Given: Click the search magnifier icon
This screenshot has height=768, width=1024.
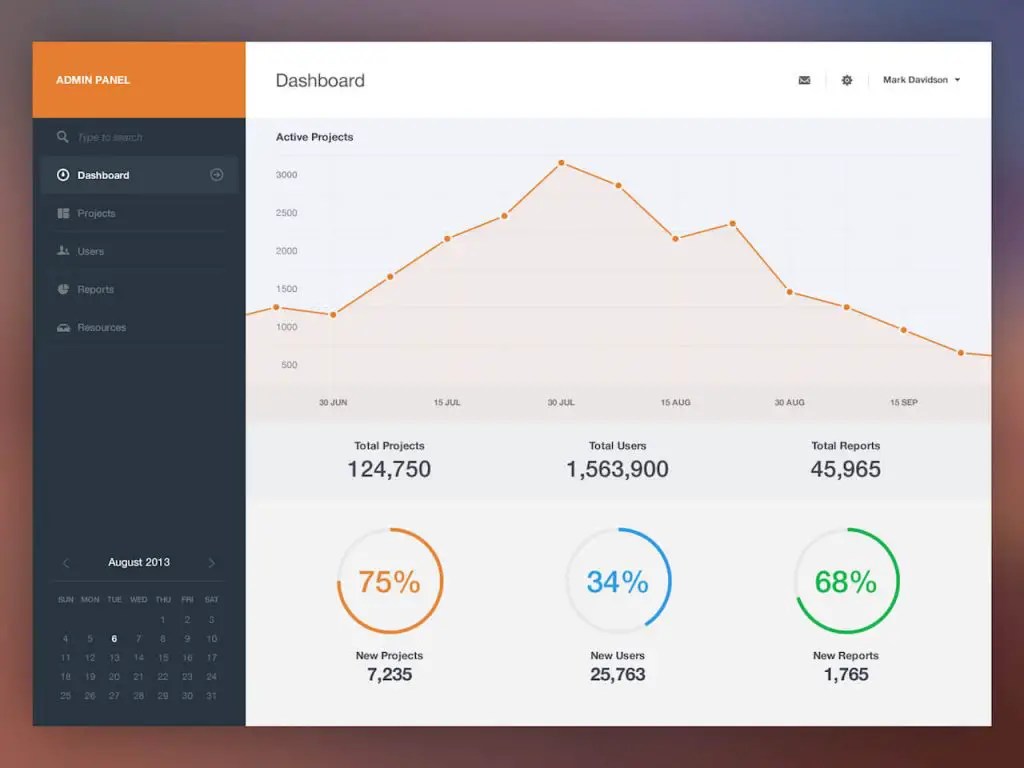Looking at the screenshot, I should 62,137.
